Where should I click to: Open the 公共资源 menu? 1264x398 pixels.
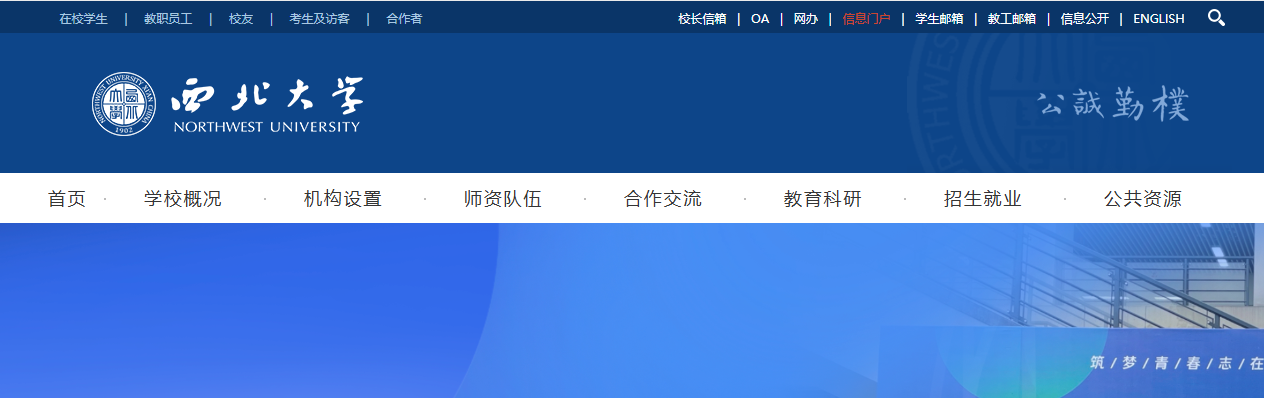point(1143,199)
